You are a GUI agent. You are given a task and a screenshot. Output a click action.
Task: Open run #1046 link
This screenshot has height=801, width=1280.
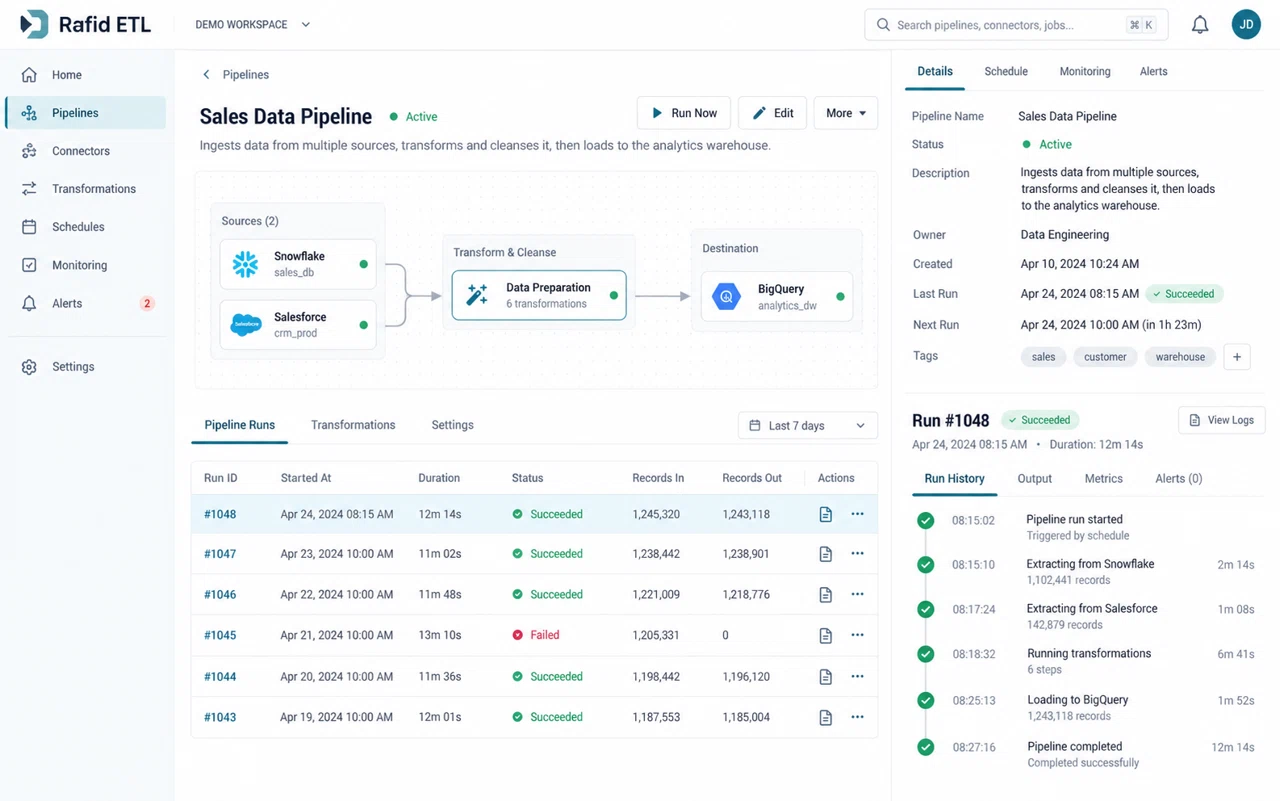(220, 595)
